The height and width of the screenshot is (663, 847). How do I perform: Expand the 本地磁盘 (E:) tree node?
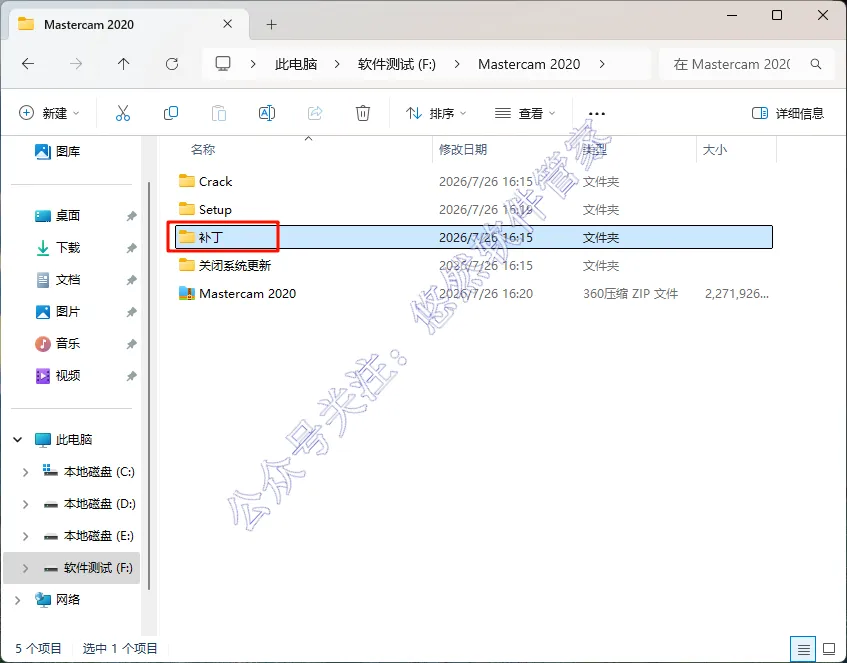click(x=25, y=535)
